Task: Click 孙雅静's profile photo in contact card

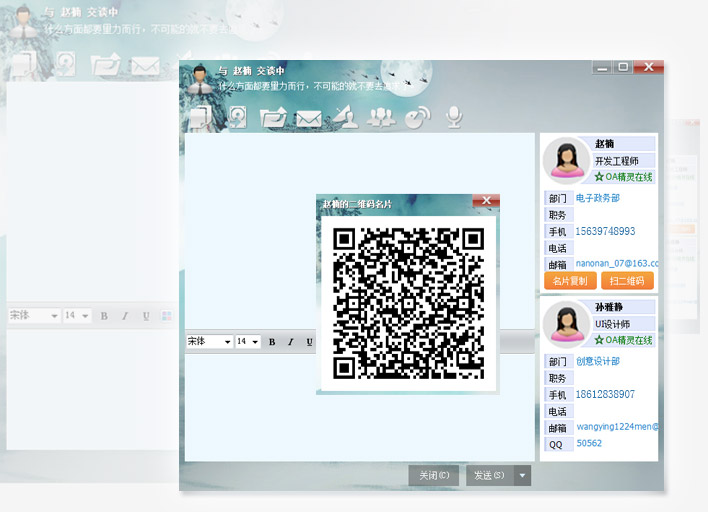Action: (566, 324)
